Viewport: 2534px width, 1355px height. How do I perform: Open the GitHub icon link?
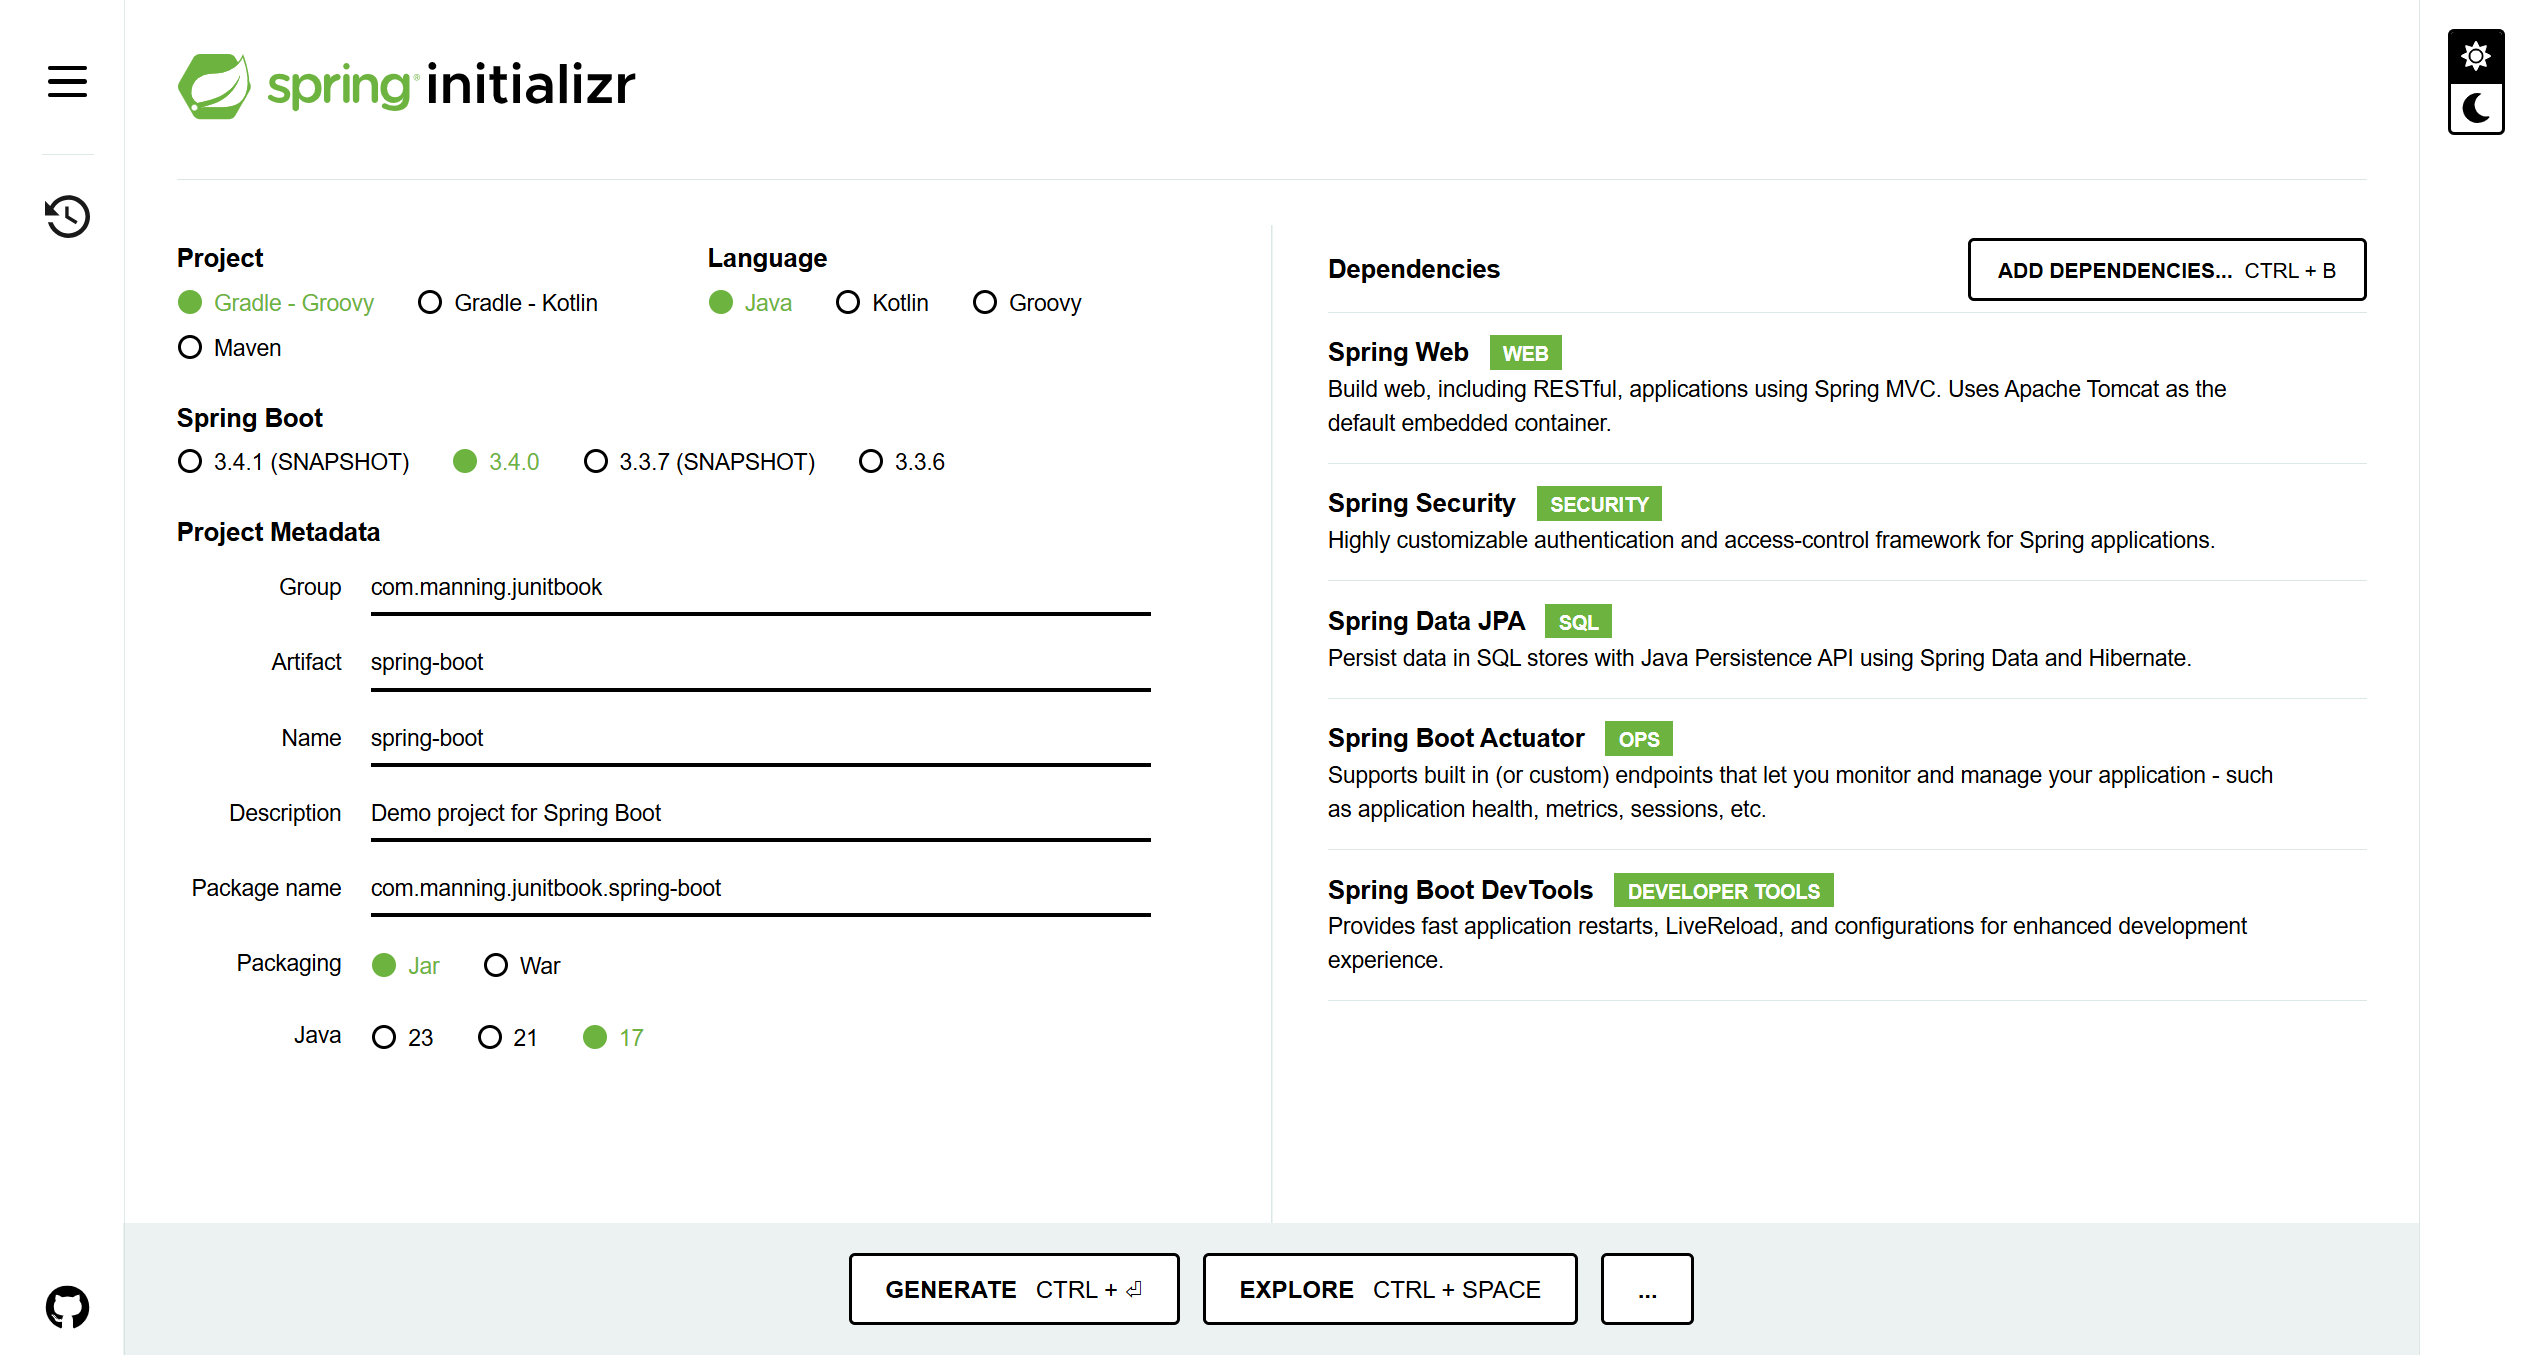pos(67,1307)
